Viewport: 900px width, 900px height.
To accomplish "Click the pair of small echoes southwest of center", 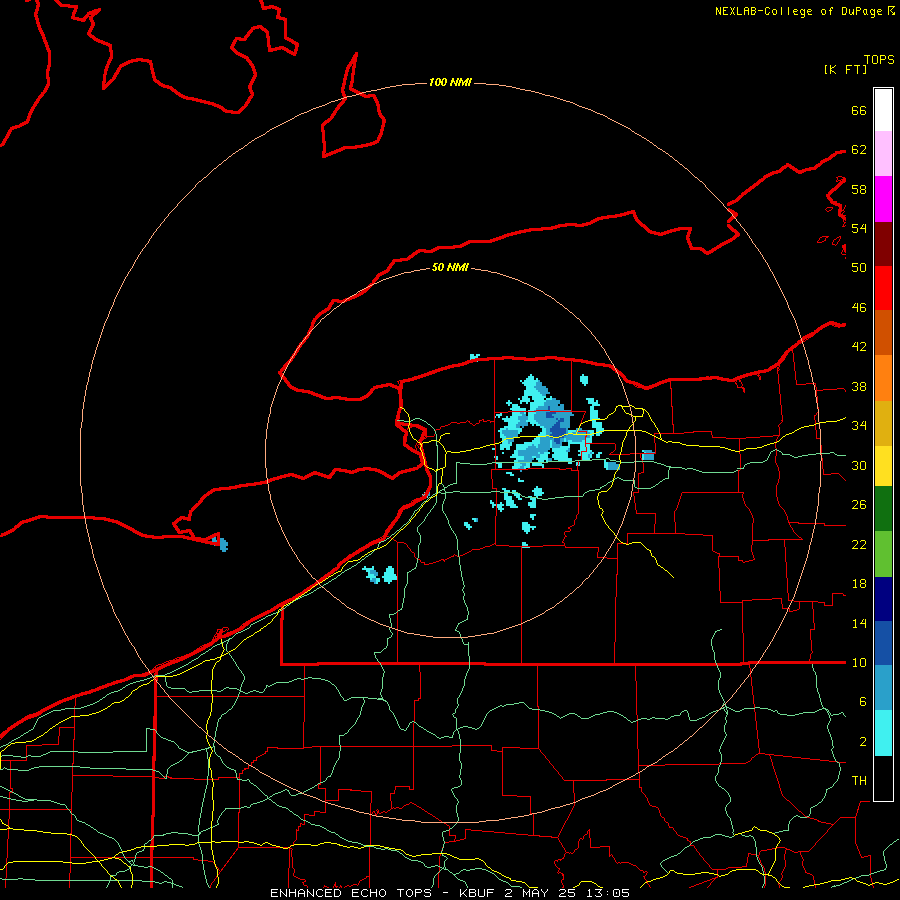I will click(x=380, y=575).
